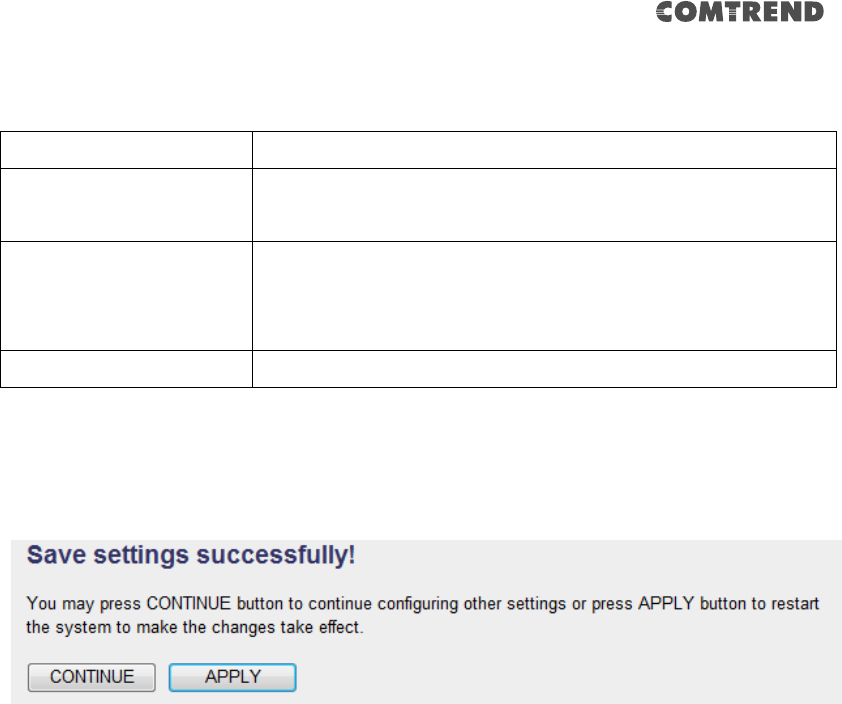
Task: Click the CONTINUE button
Action: [92, 677]
